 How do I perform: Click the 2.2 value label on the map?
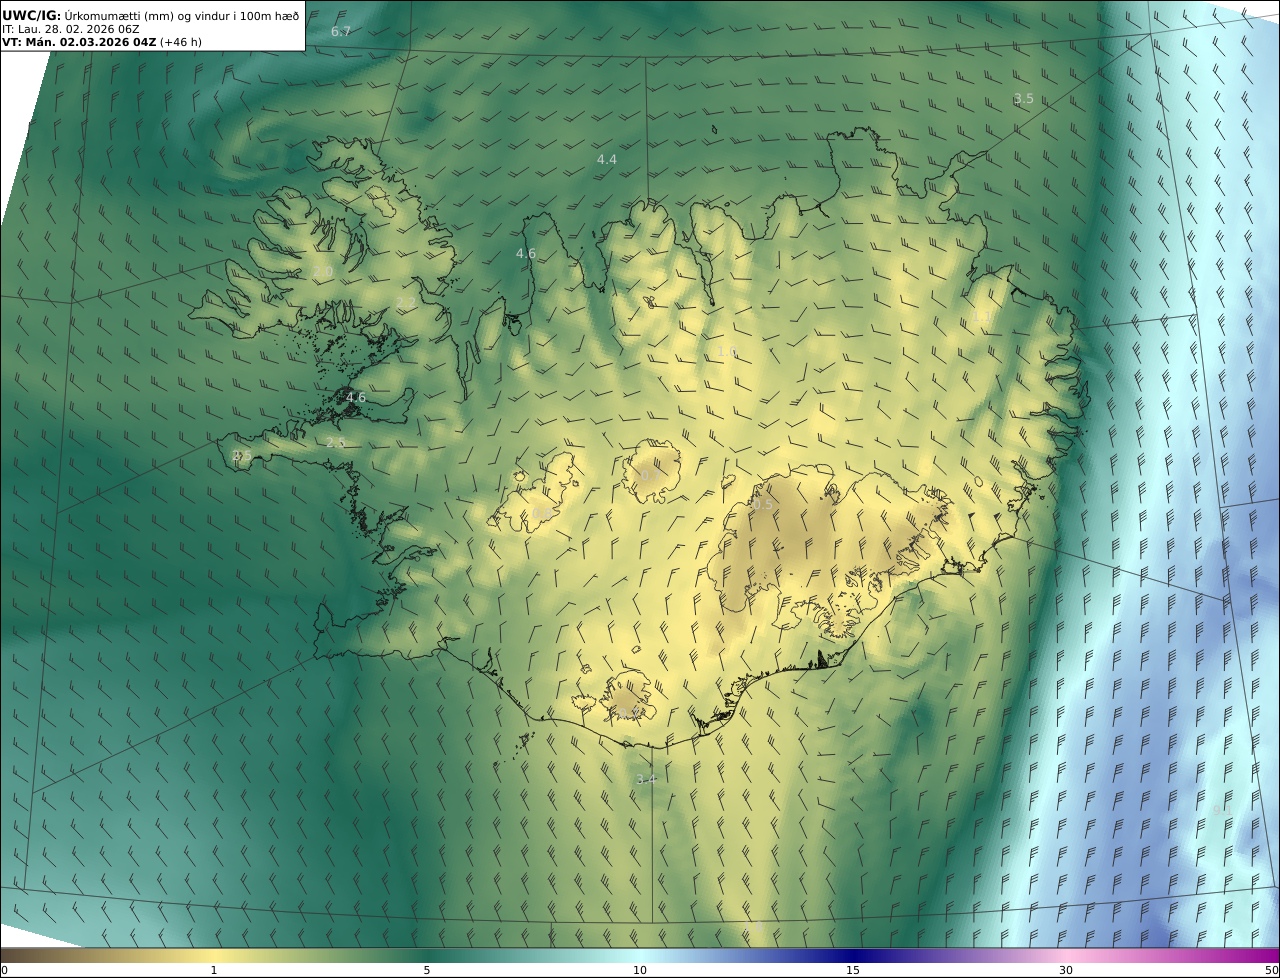pos(405,302)
